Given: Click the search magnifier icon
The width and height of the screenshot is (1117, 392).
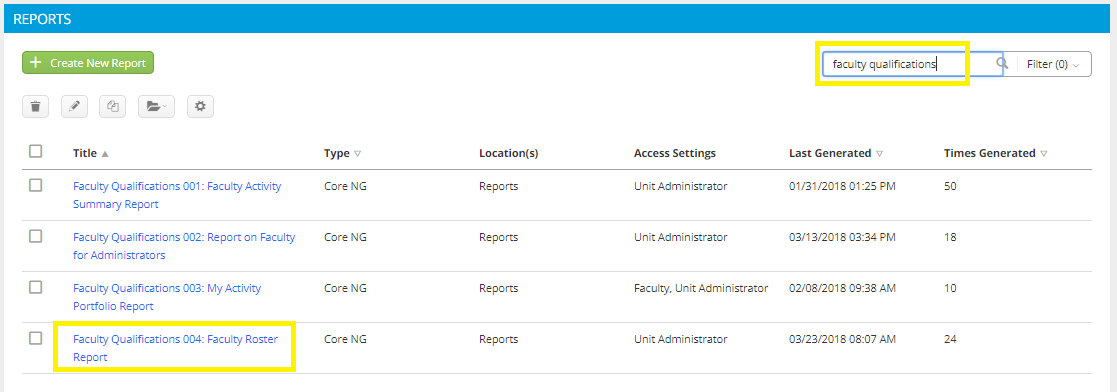Looking at the screenshot, I should coord(1002,64).
